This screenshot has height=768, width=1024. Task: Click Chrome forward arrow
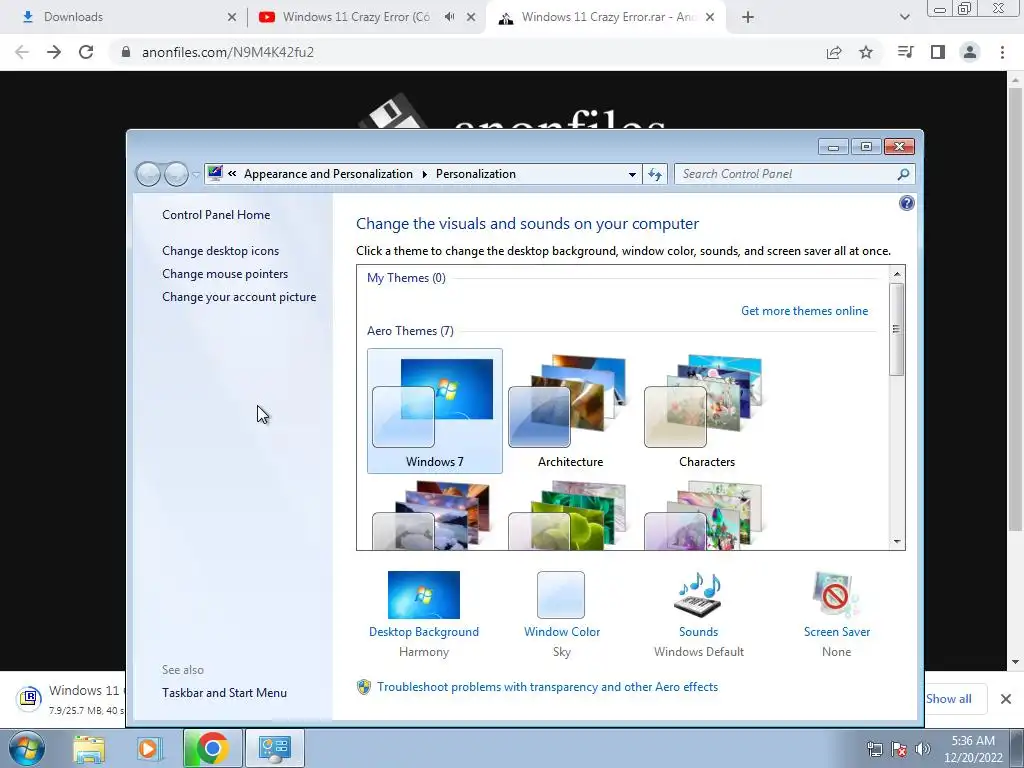[54, 52]
